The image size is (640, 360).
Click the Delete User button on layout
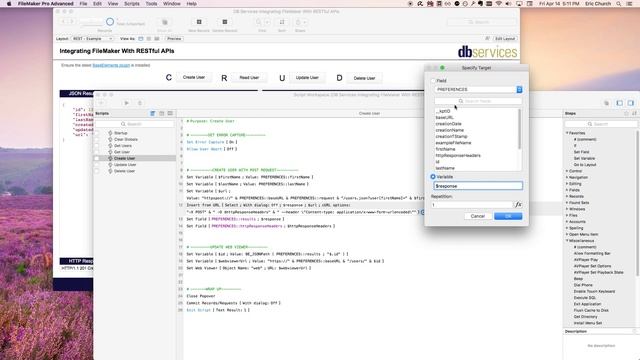[364, 78]
